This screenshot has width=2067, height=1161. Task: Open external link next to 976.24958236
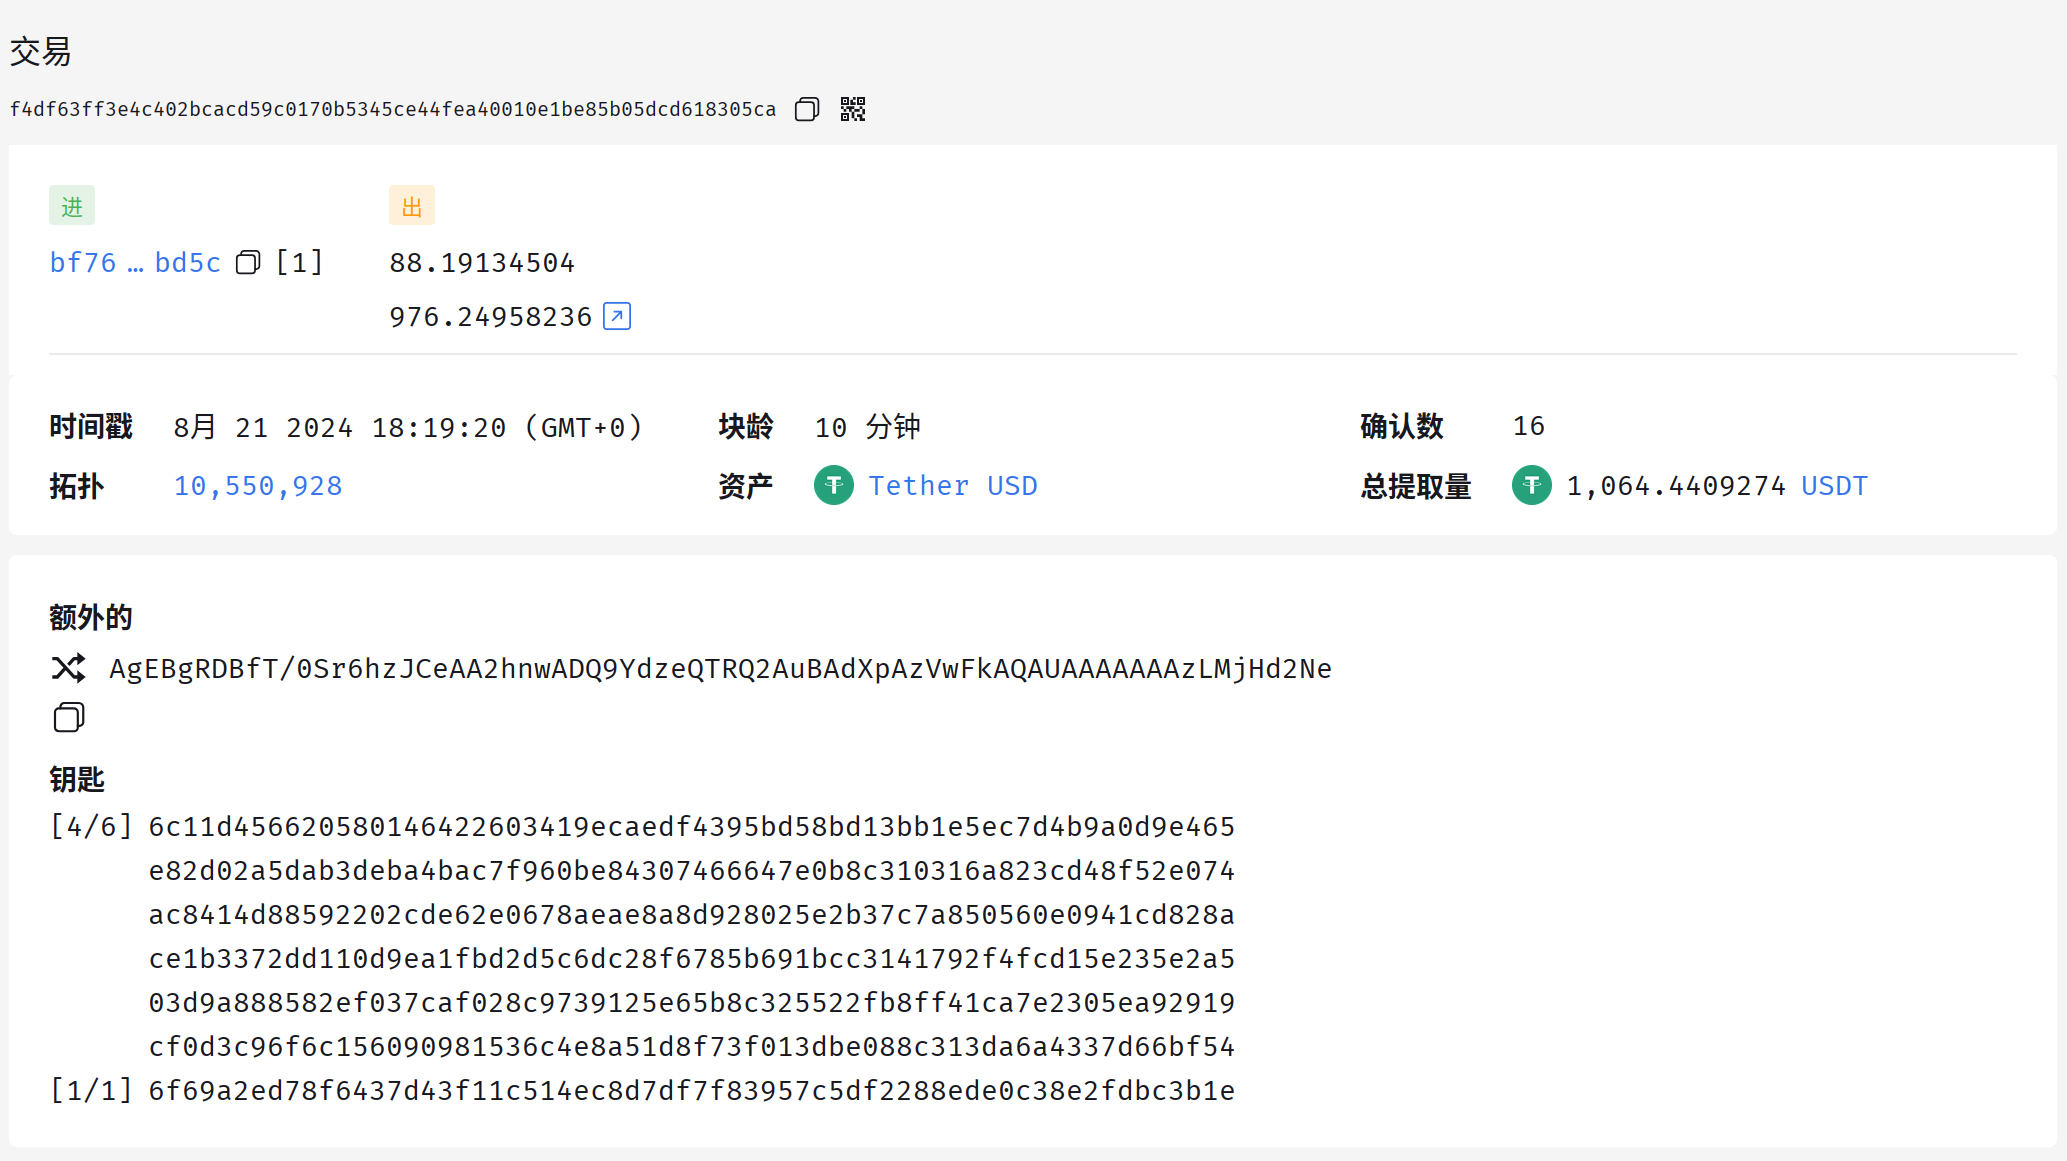pos(617,316)
